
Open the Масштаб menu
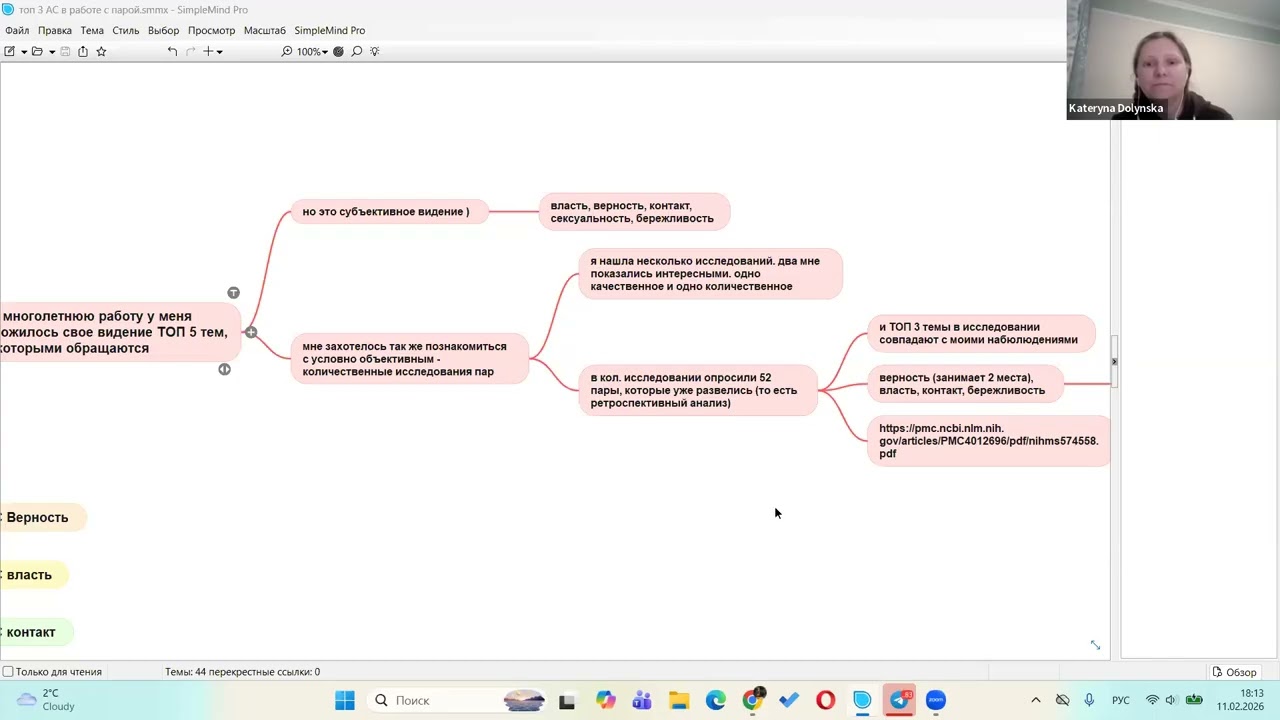[265, 30]
